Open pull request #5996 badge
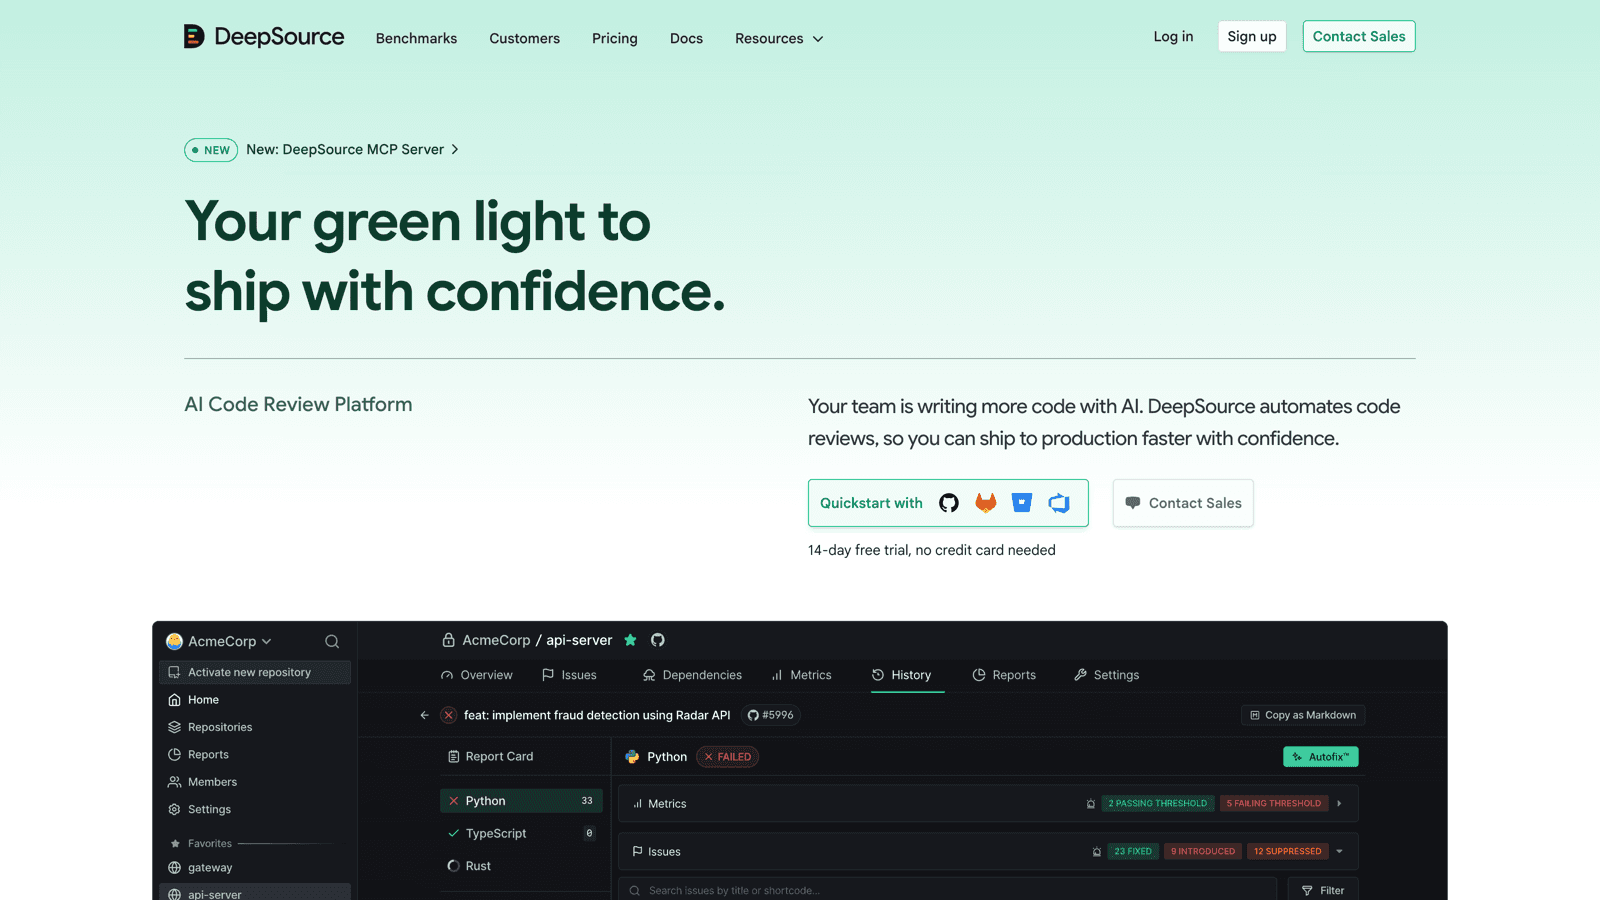The width and height of the screenshot is (1600, 900). [x=771, y=715]
